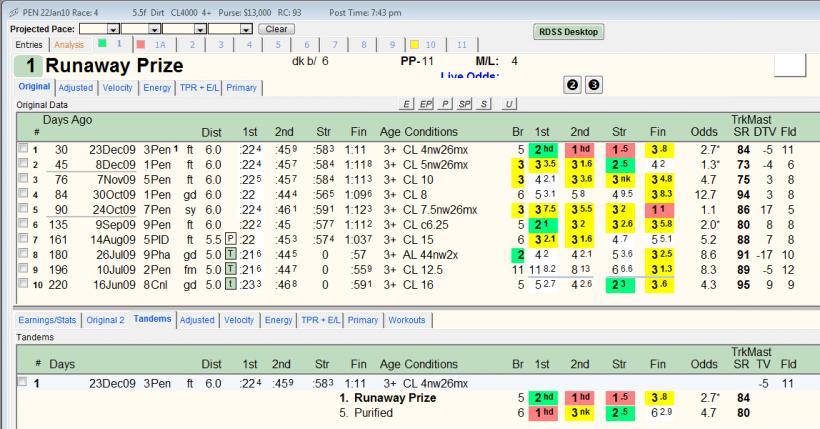Open the fourth Projected Pace dropdown
Image resolution: width=820 pixels, height=429 pixels.
click(x=246, y=29)
